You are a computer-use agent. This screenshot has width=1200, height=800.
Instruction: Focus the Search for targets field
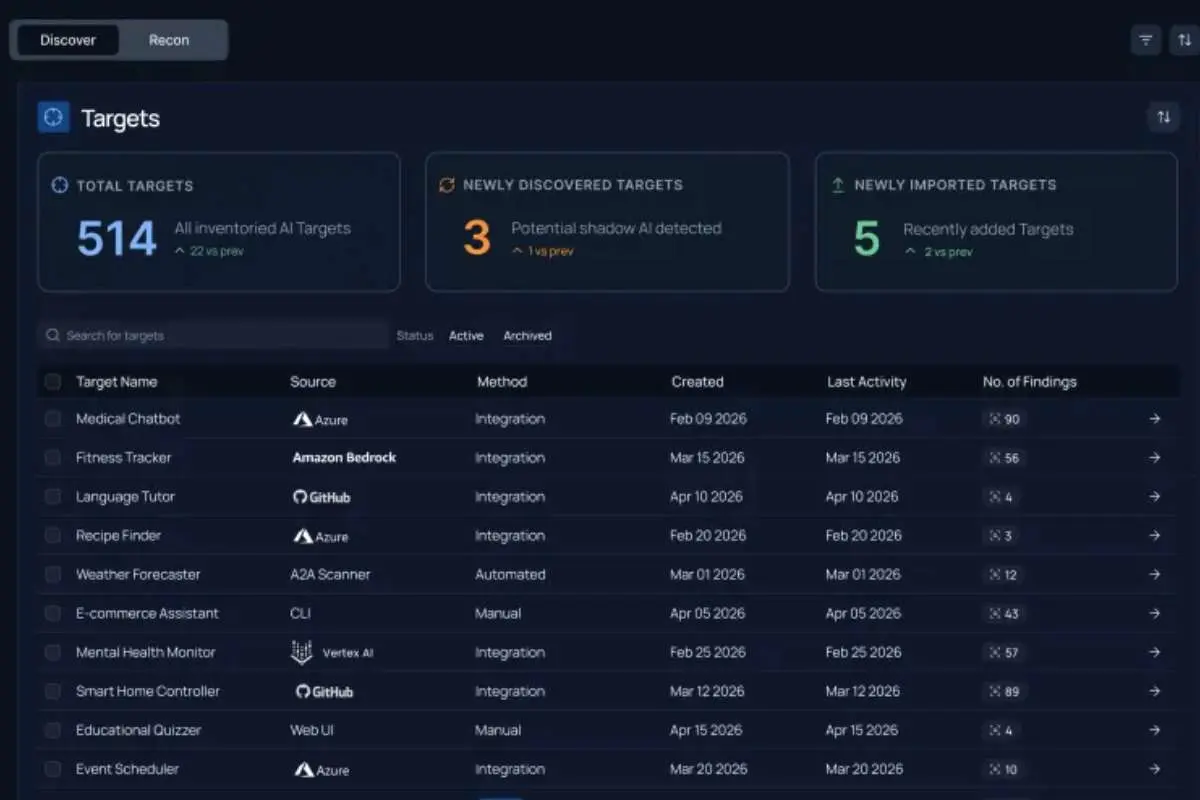(213, 335)
